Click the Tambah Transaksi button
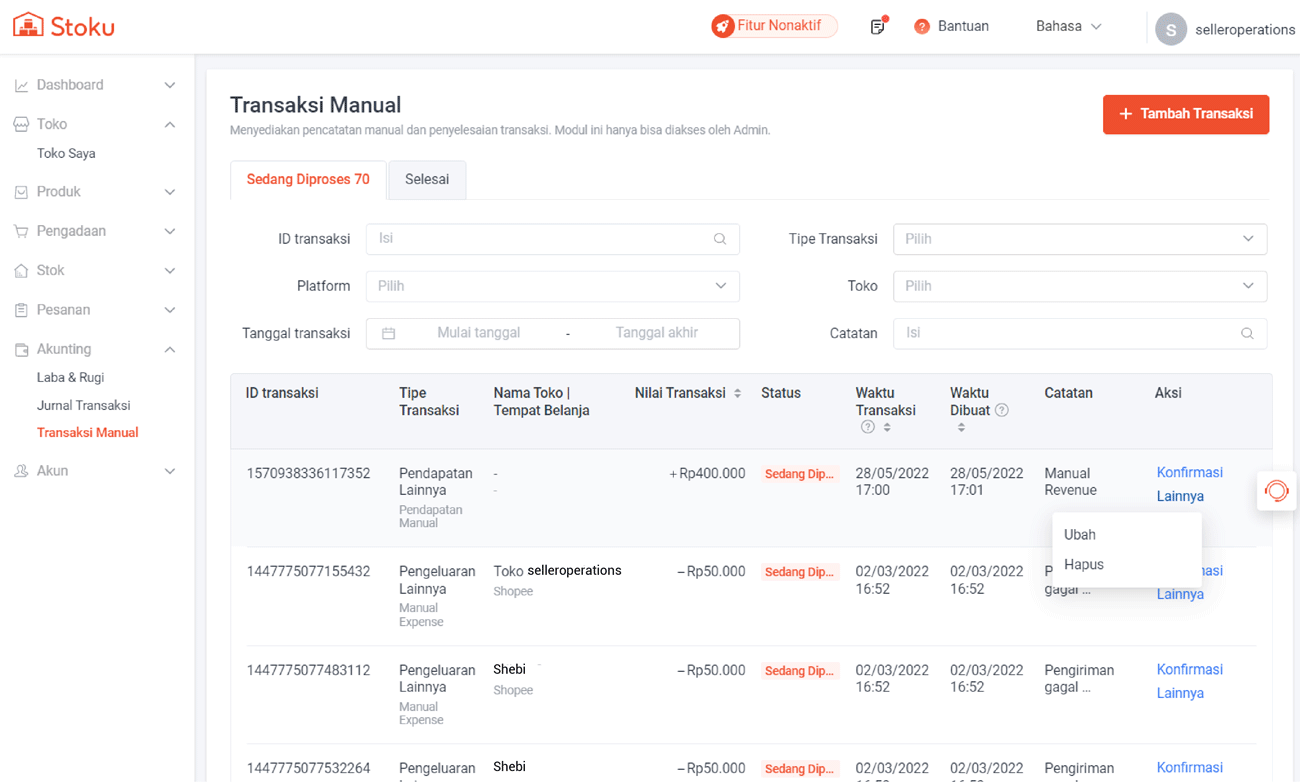The image size is (1300, 782). pos(1185,114)
